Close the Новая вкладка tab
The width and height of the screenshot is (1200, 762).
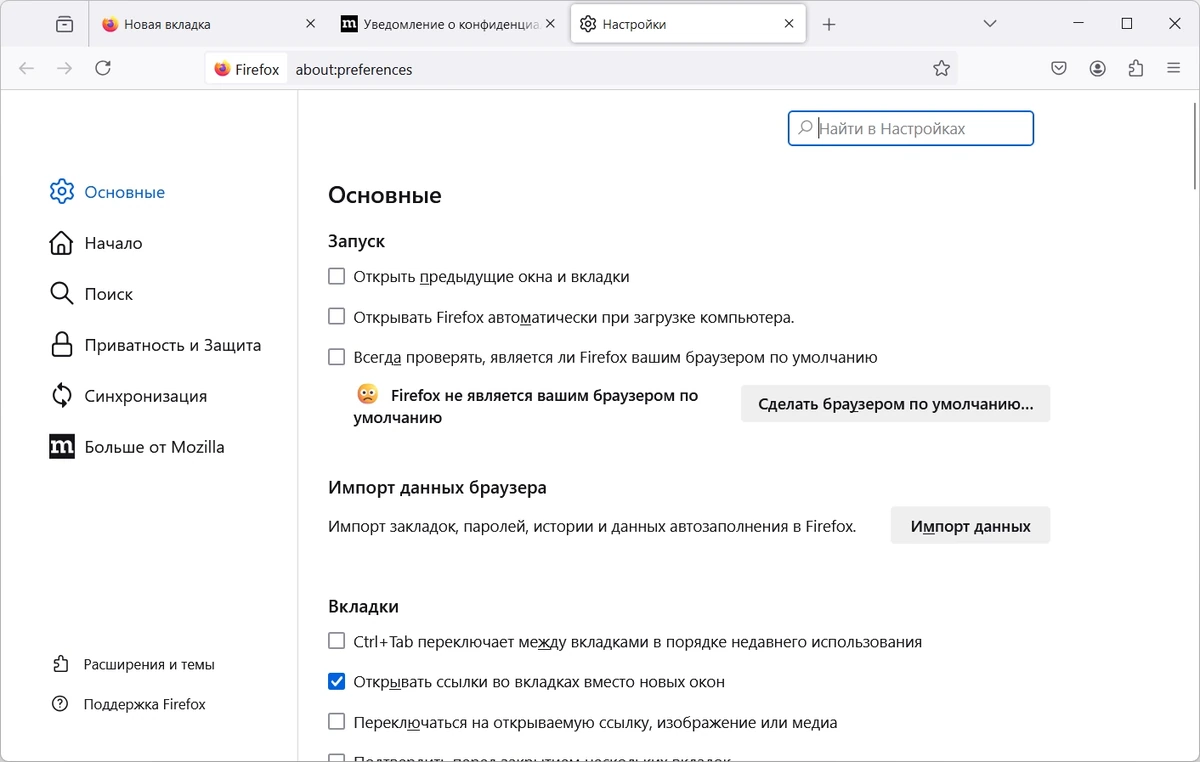(312, 24)
